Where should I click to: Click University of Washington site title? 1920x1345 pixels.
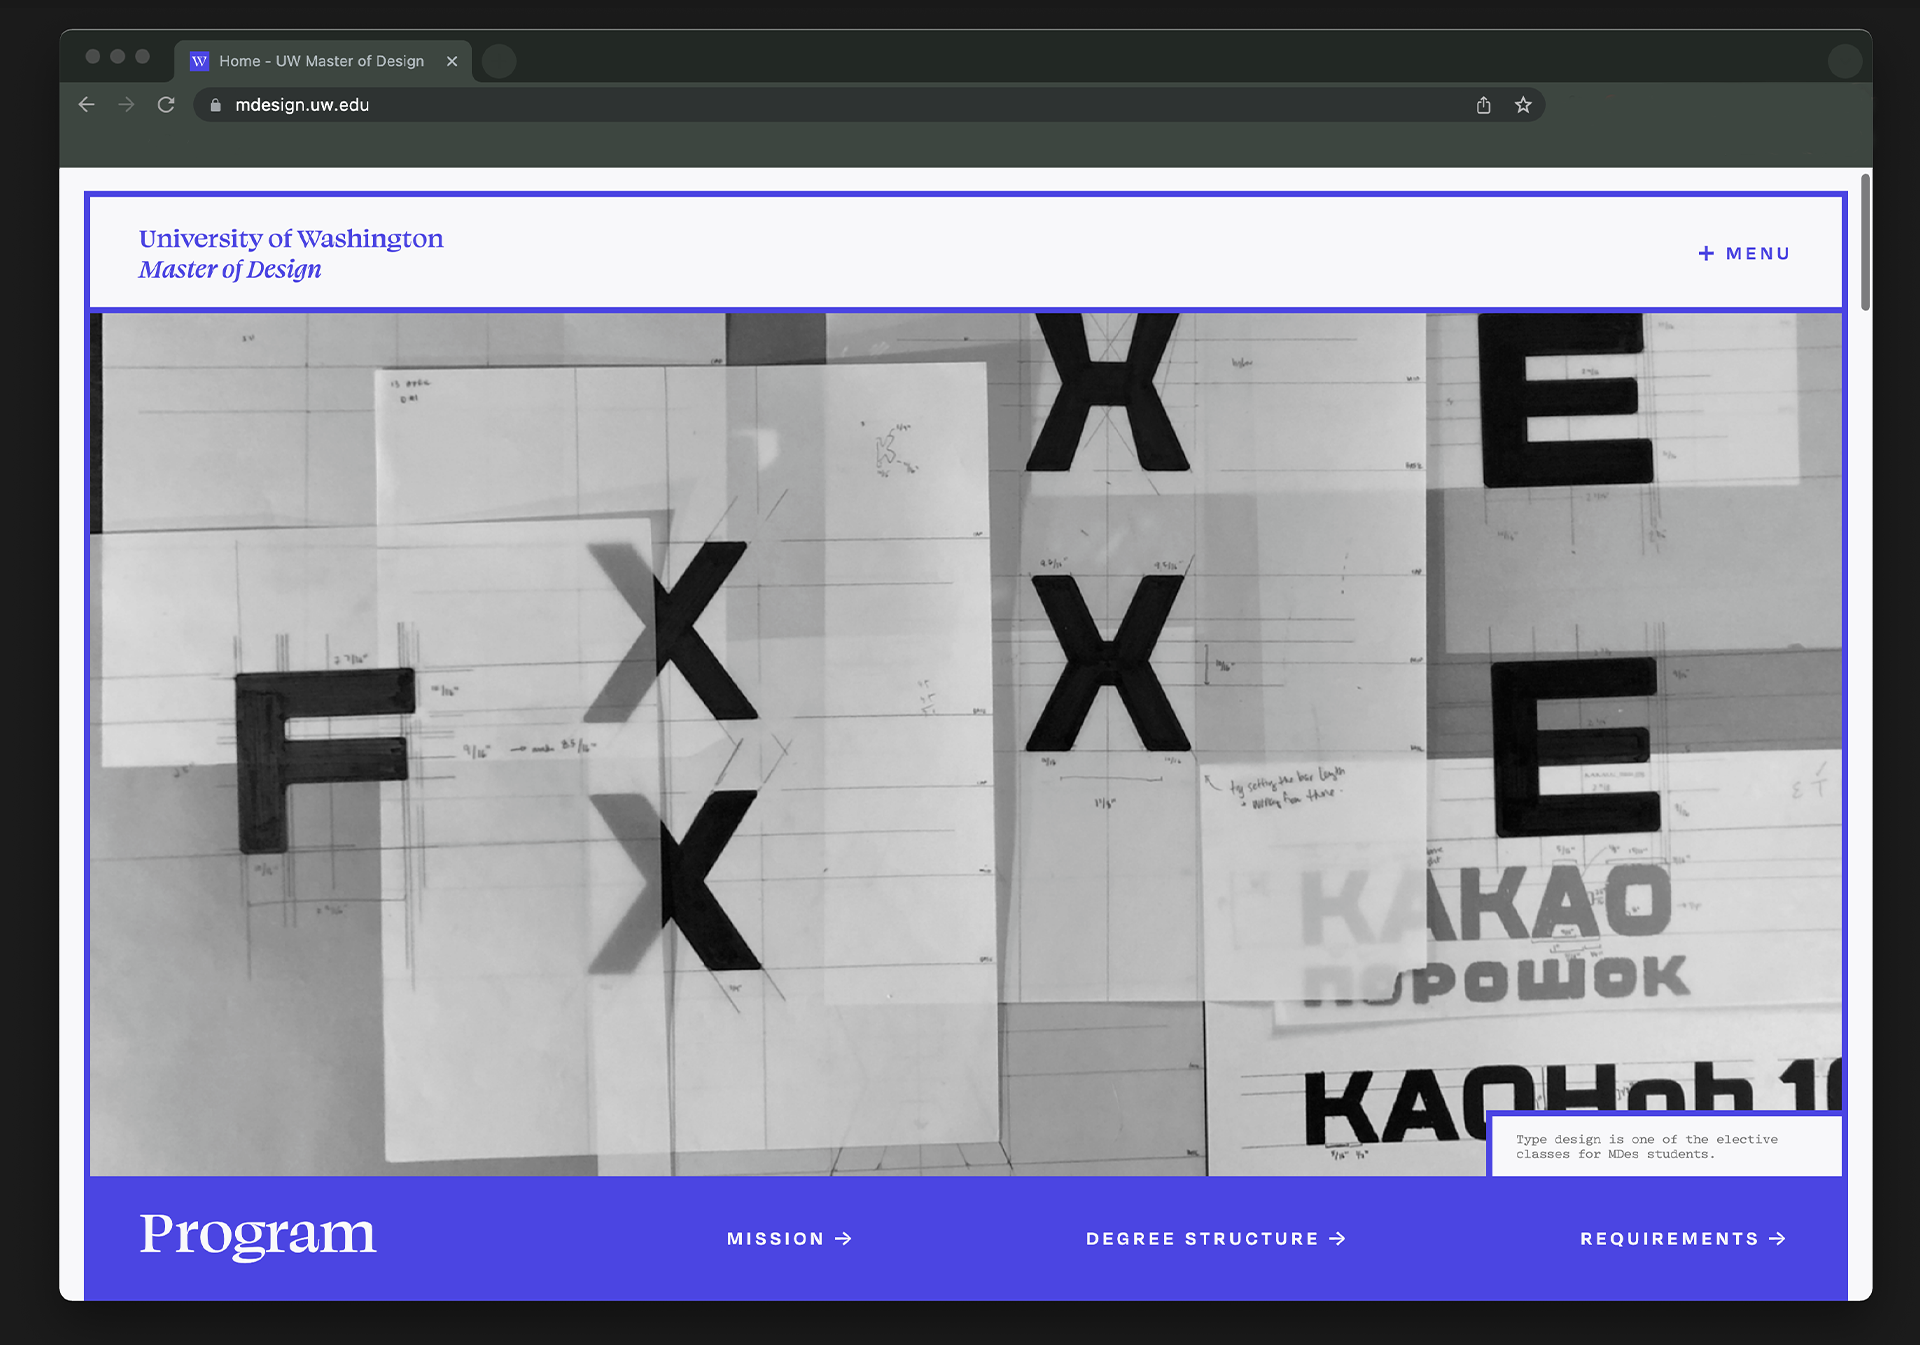291,239
